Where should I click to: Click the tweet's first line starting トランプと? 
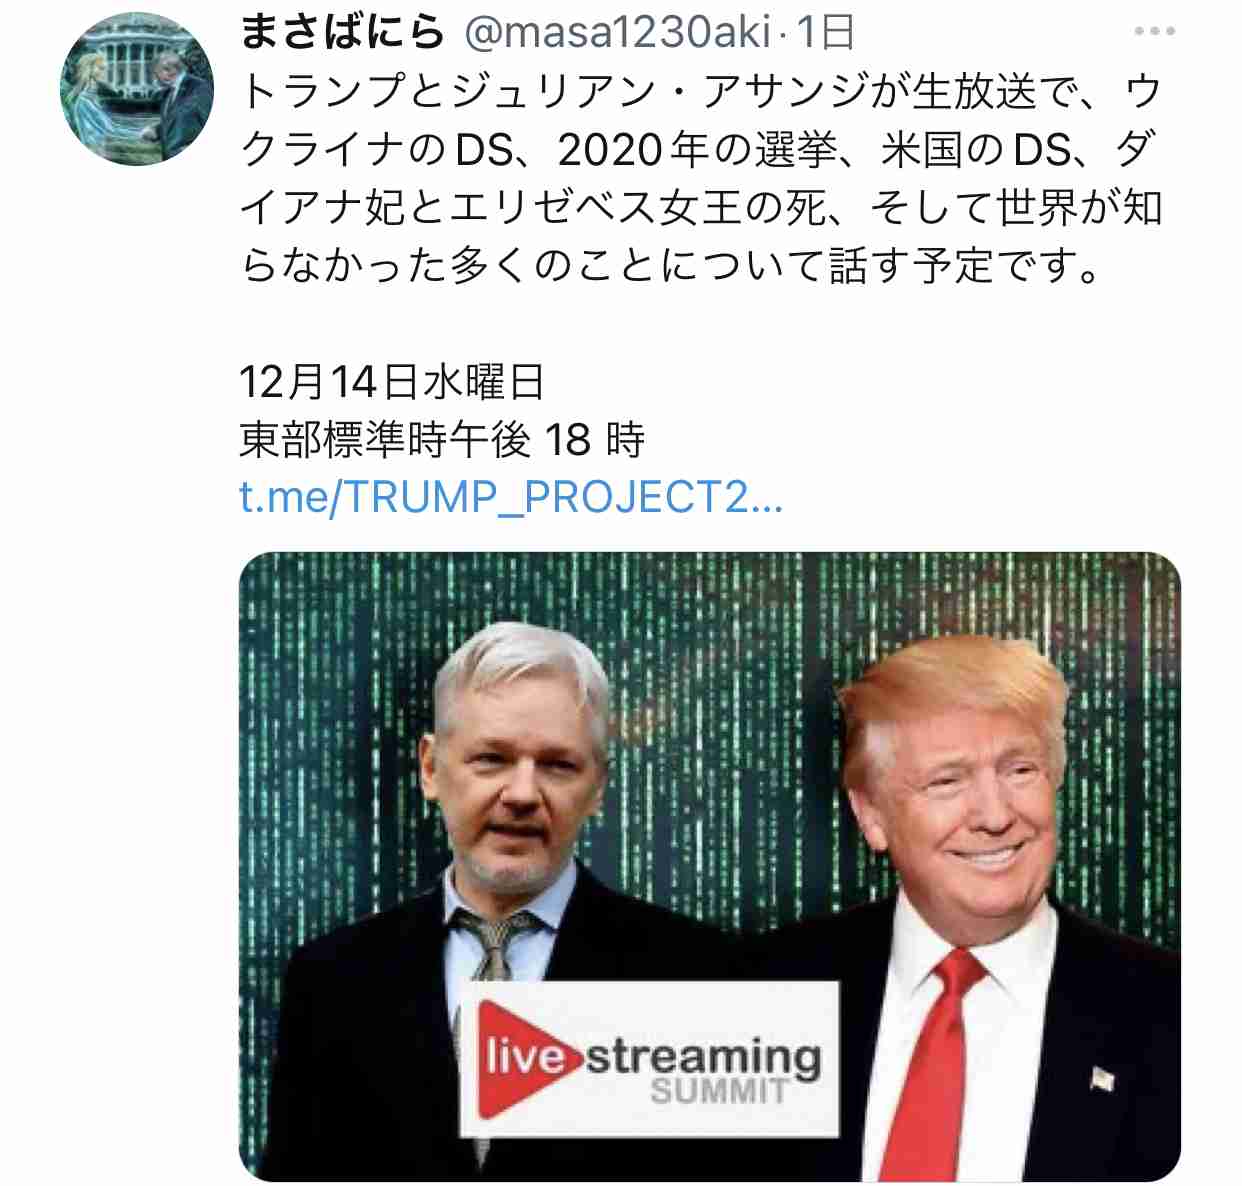coord(700,92)
